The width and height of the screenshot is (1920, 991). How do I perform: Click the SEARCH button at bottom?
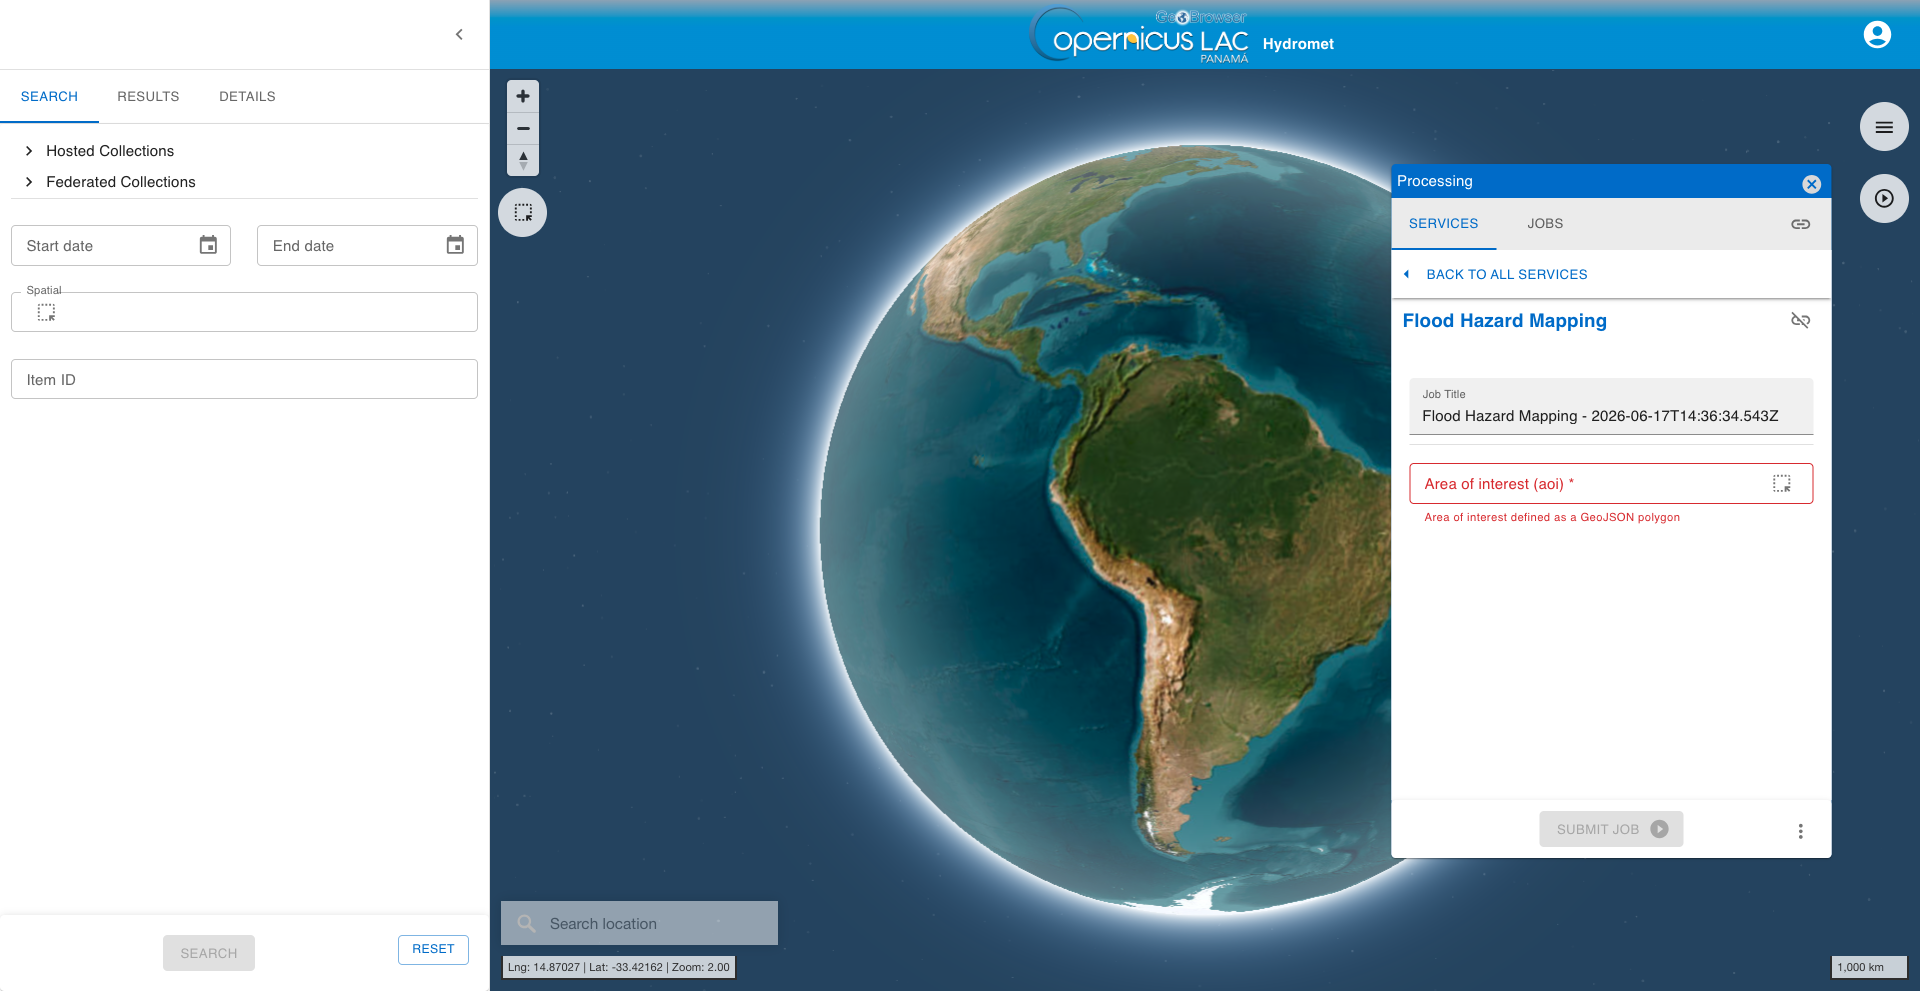pos(209,953)
